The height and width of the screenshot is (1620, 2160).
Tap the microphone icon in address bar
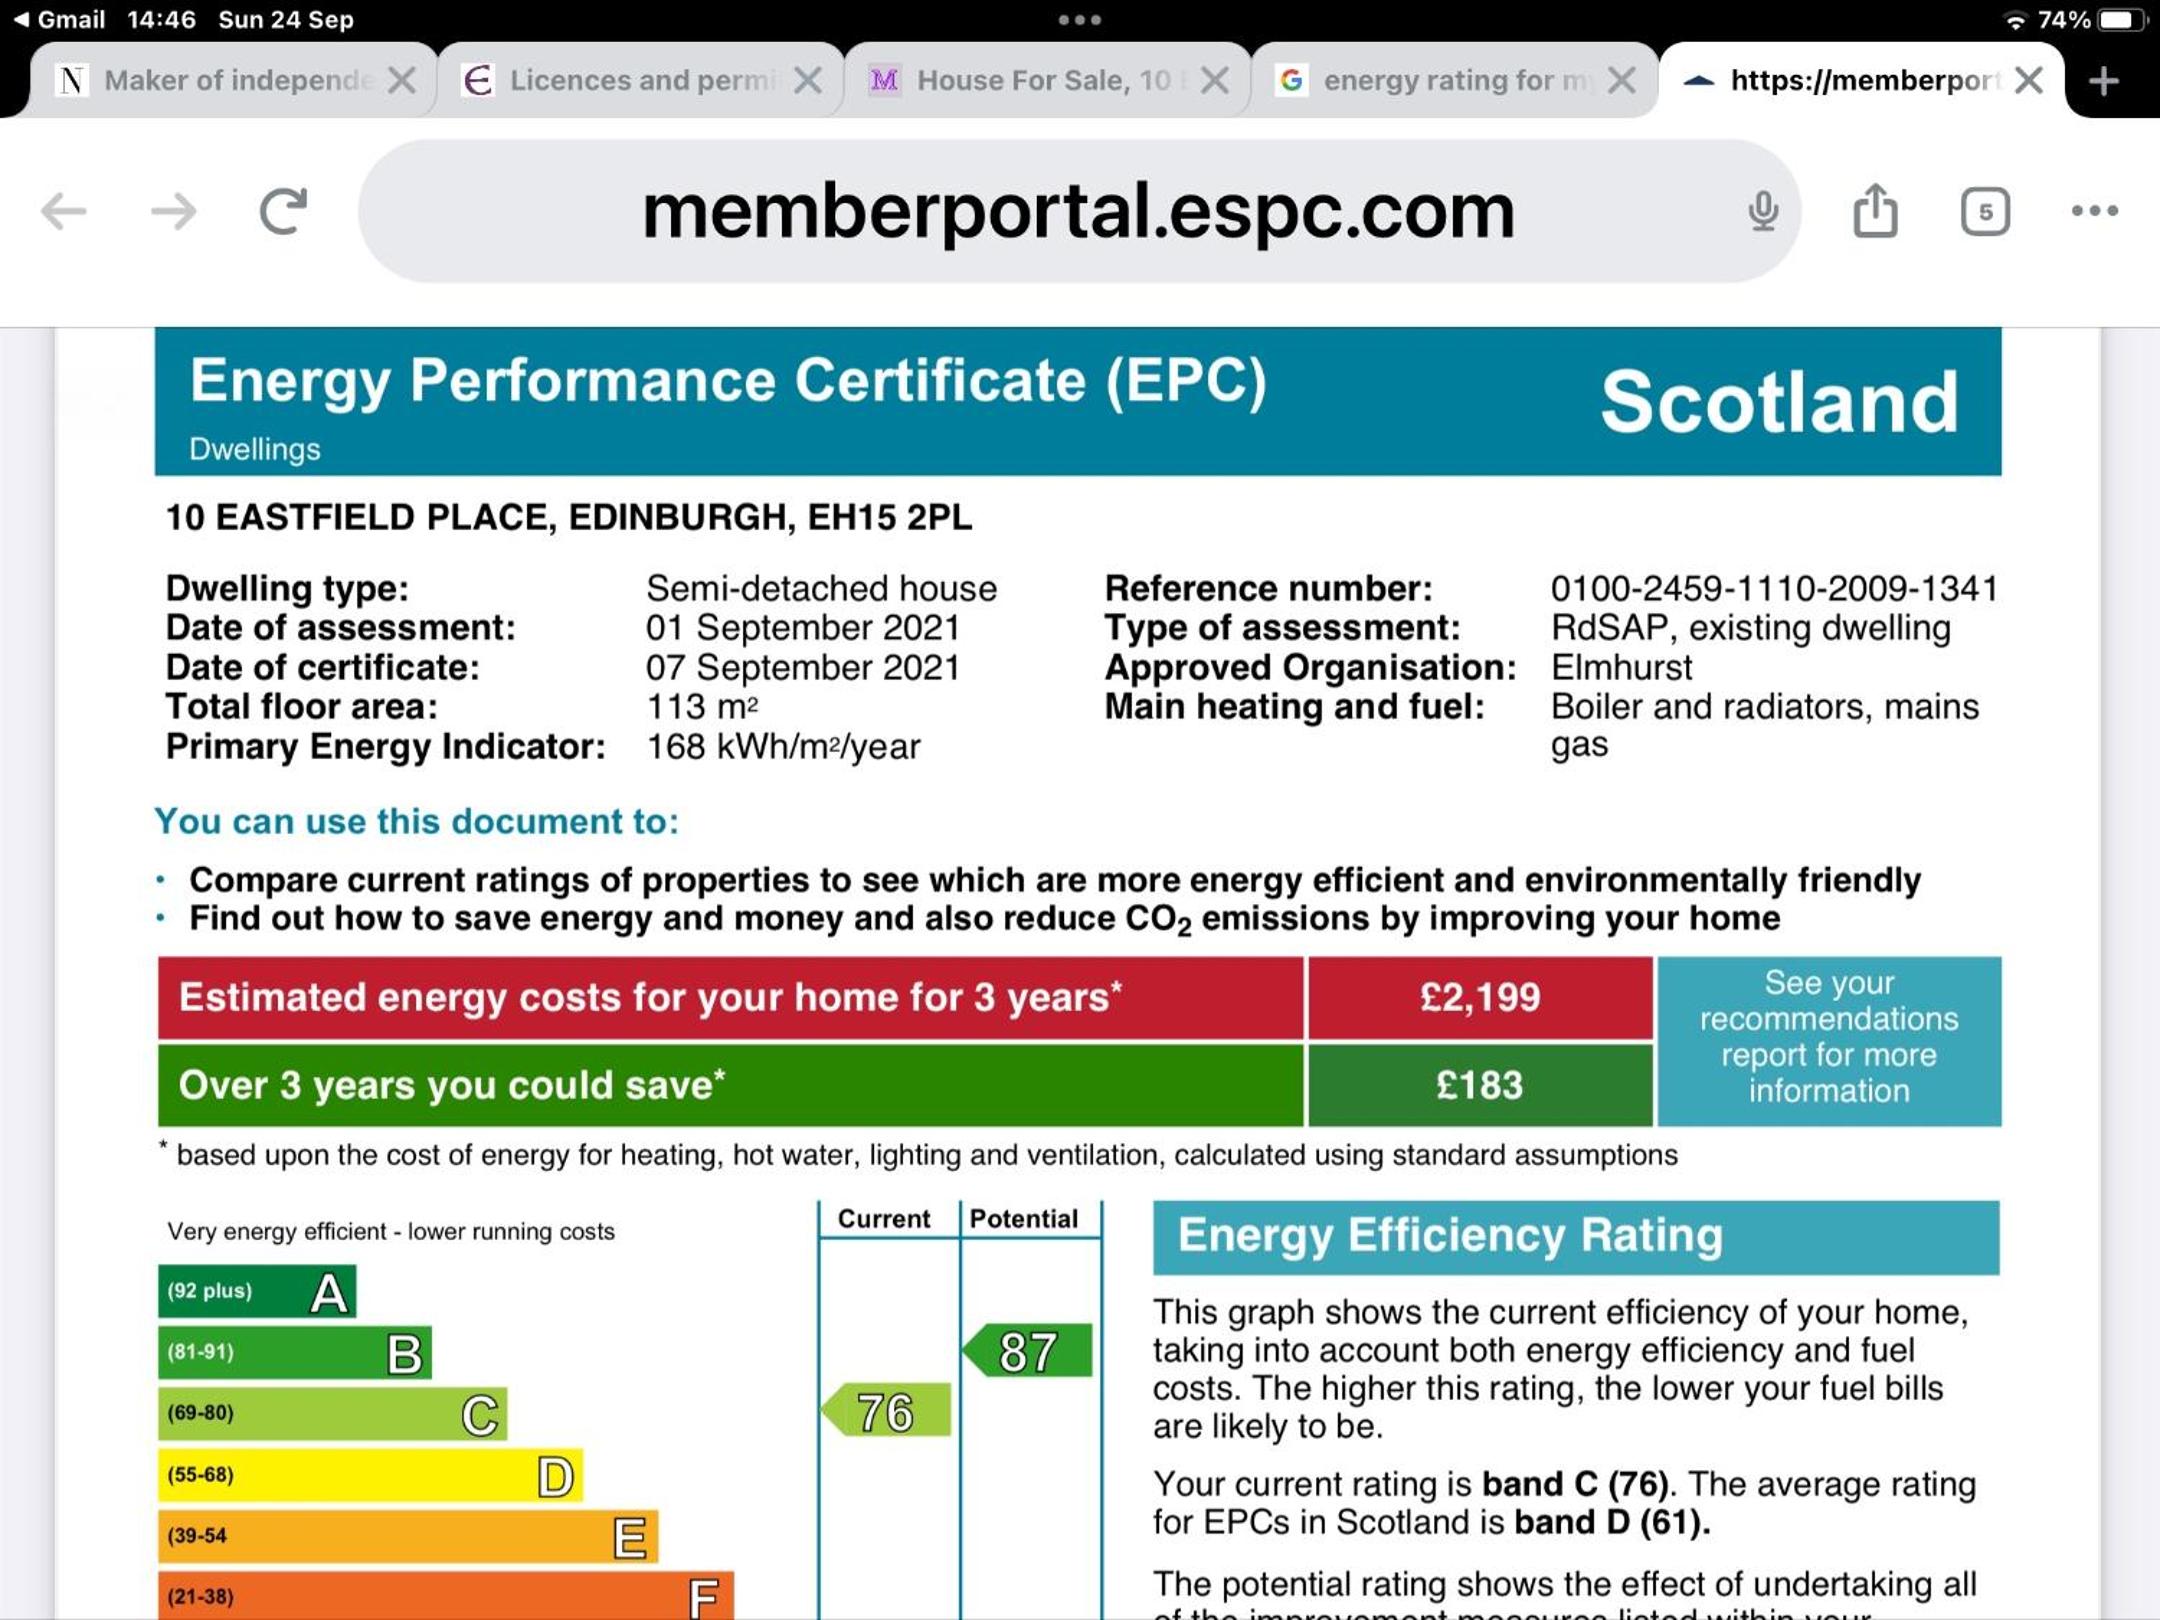(x=1763, y=211)
